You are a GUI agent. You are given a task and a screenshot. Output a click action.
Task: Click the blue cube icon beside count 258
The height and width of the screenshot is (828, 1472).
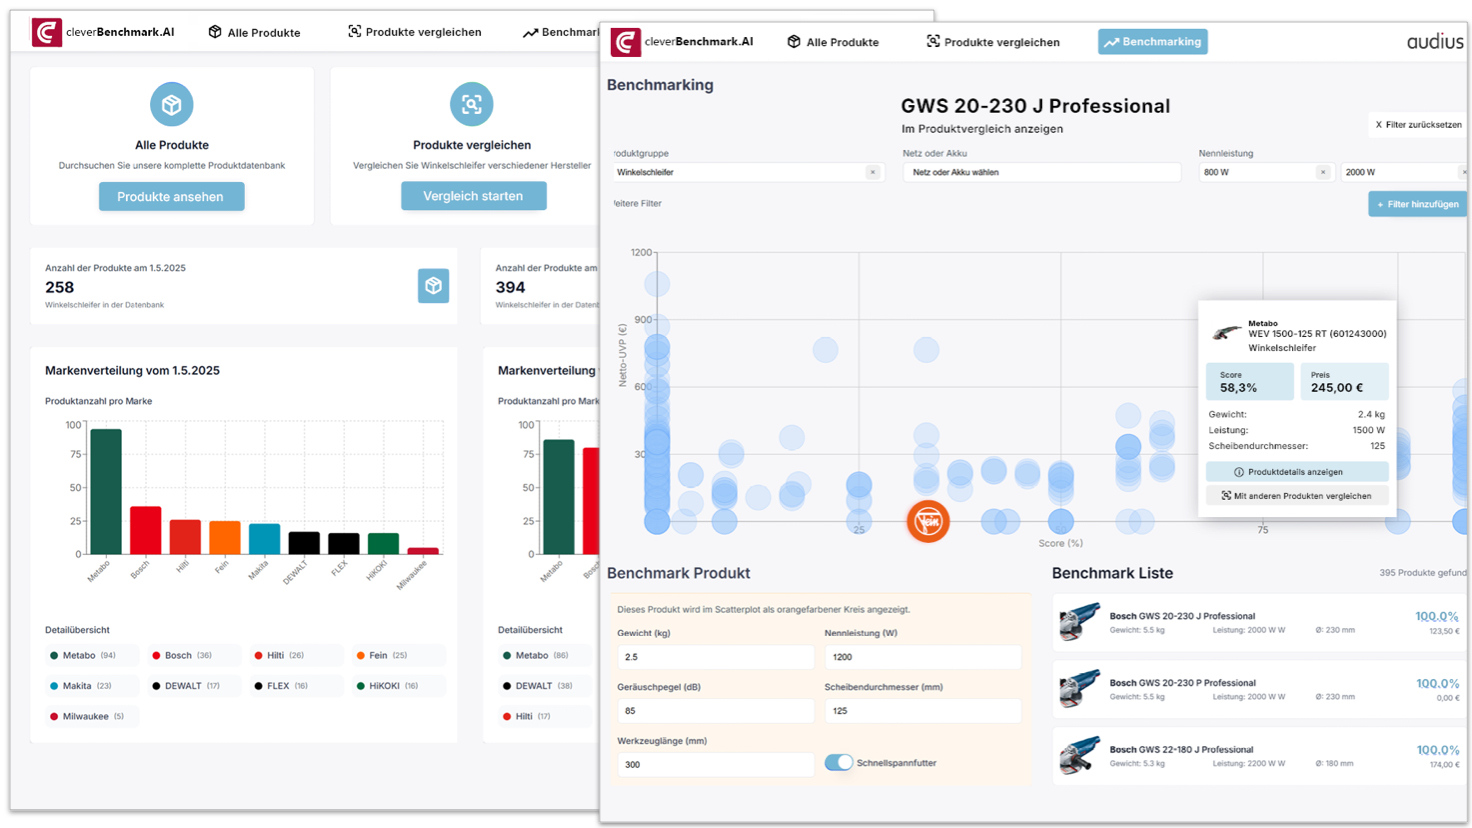click(433, 286)
